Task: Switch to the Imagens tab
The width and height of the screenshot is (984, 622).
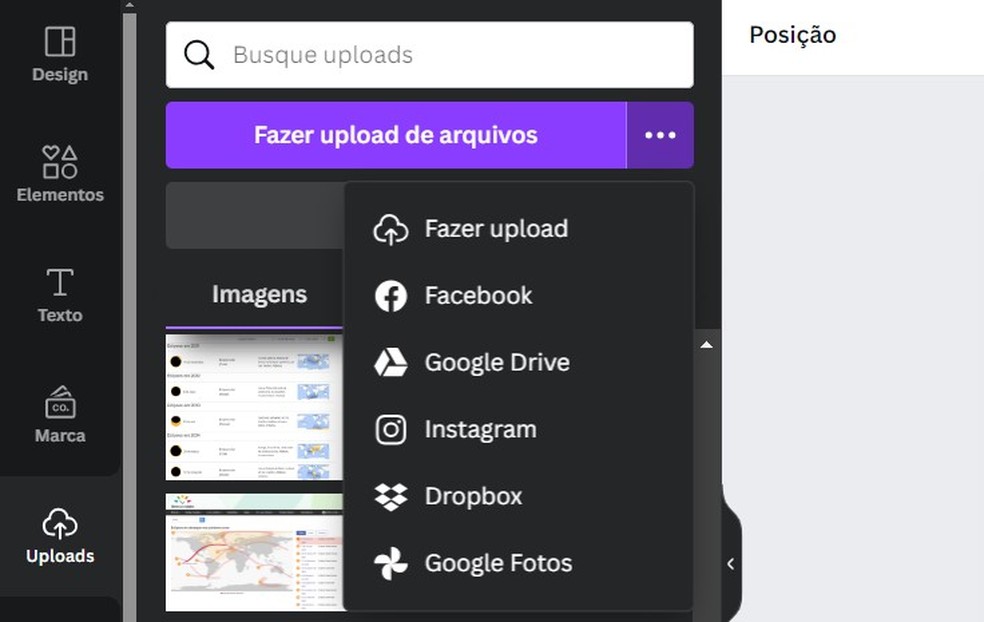Action: 259,294
